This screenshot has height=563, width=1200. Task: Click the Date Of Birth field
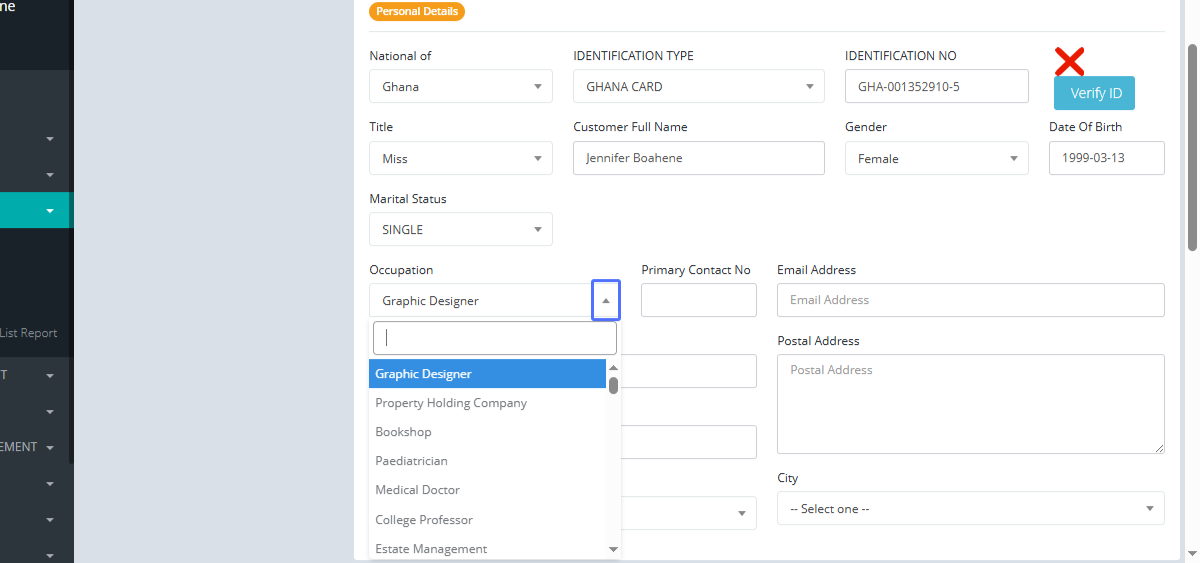1106,159
